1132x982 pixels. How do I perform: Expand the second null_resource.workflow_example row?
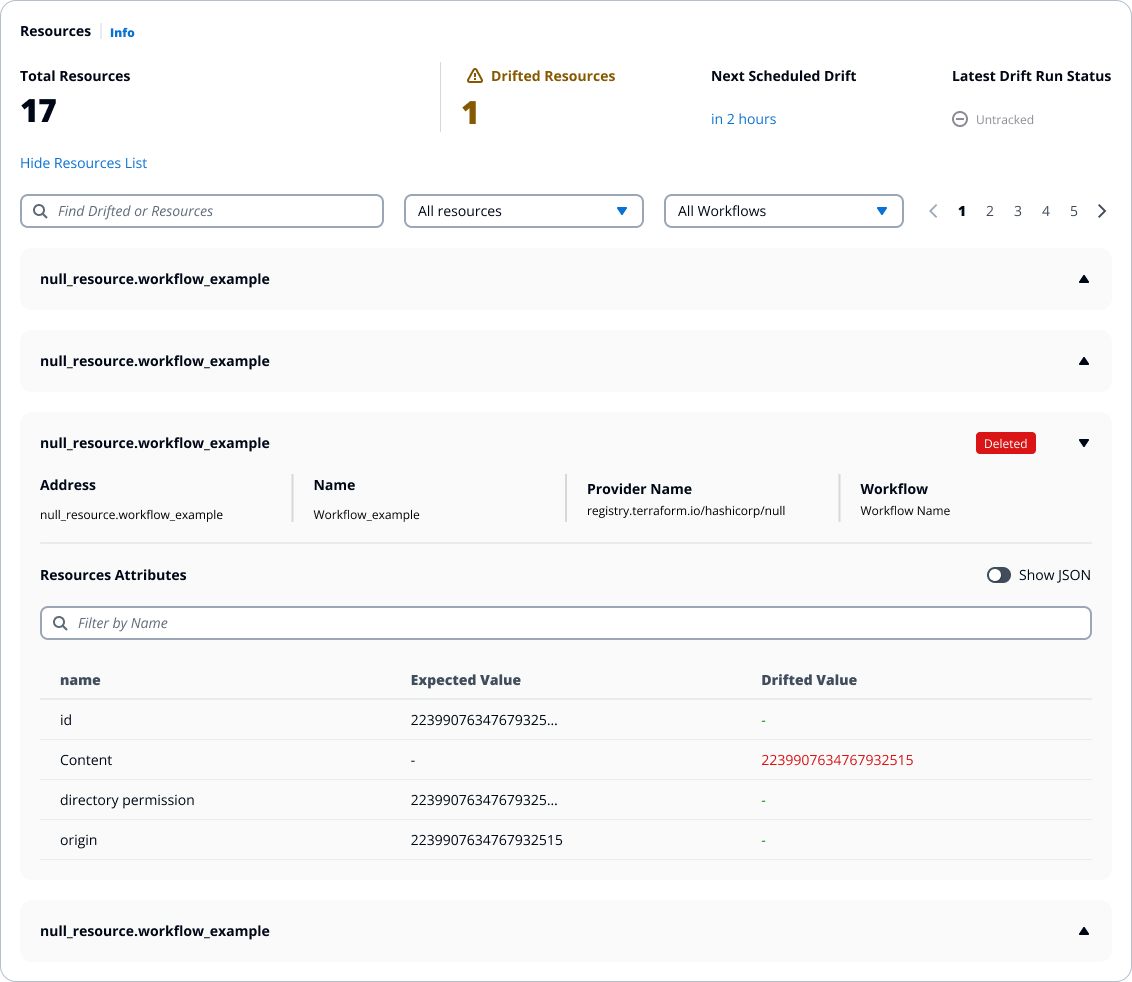(1084, 361)
